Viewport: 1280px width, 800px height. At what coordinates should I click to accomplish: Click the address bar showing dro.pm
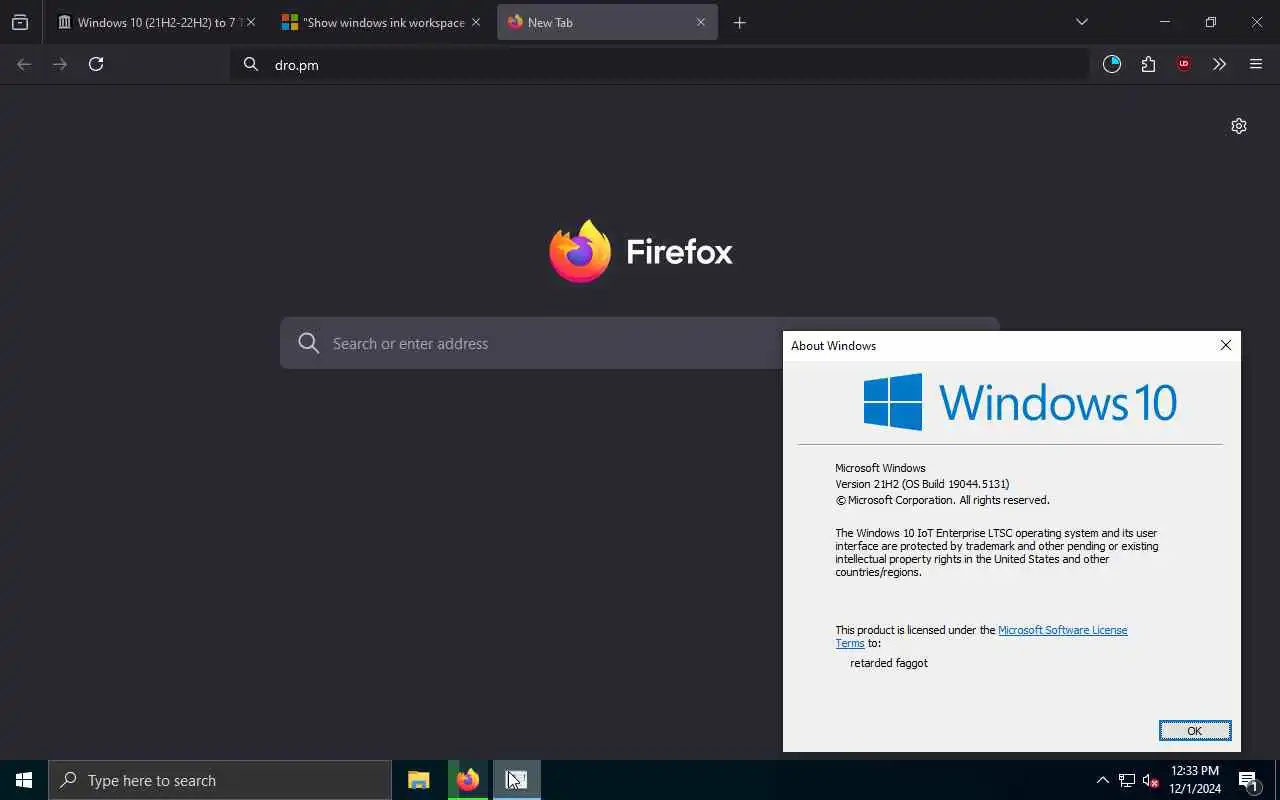point(660,64)
